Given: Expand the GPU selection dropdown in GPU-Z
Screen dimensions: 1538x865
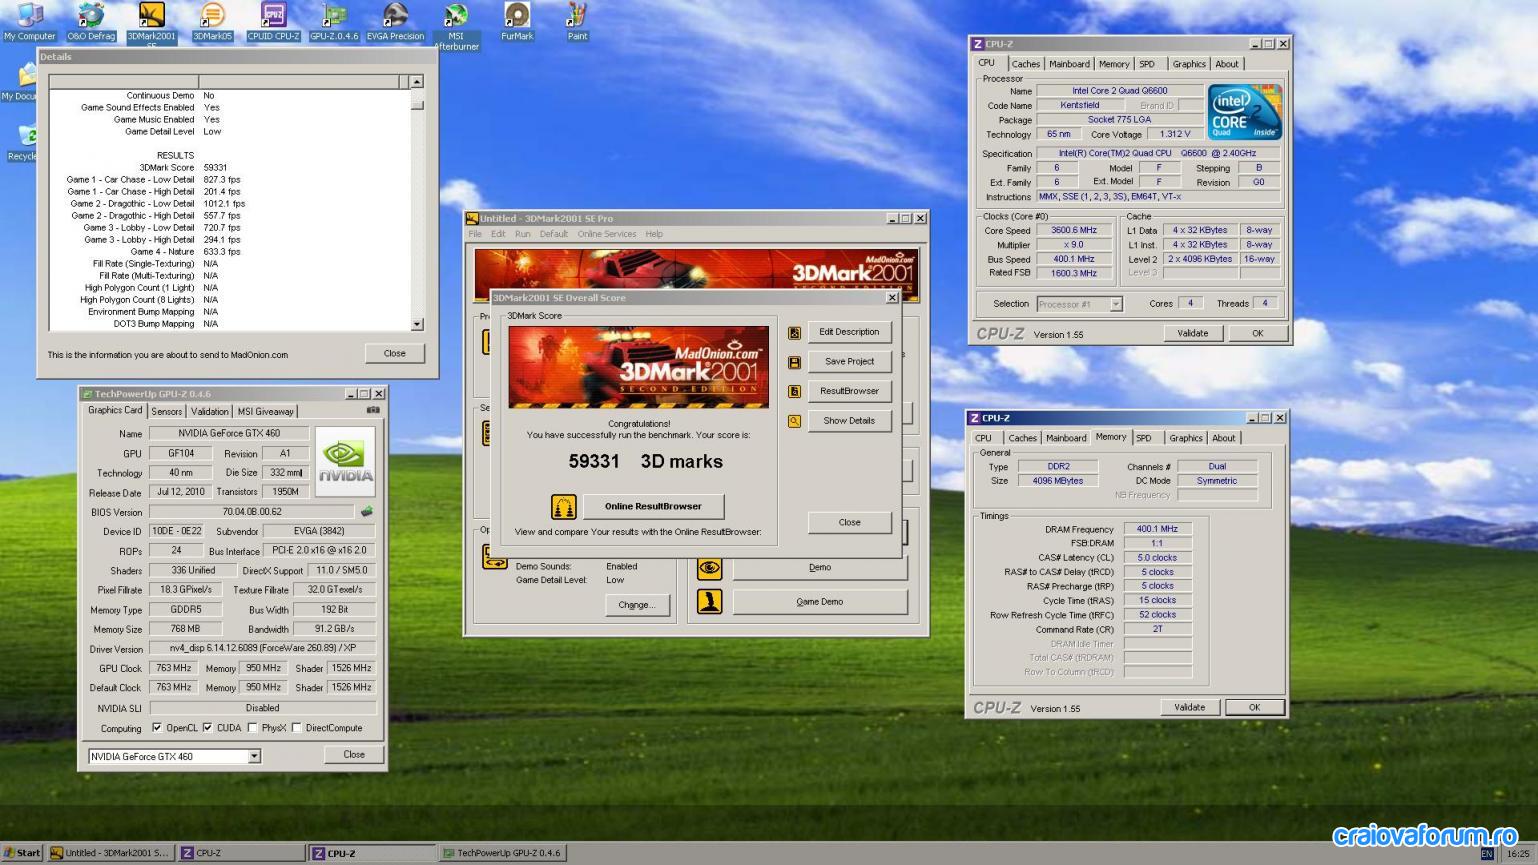Looking at the screenshot, I should [x=254, y=757].
